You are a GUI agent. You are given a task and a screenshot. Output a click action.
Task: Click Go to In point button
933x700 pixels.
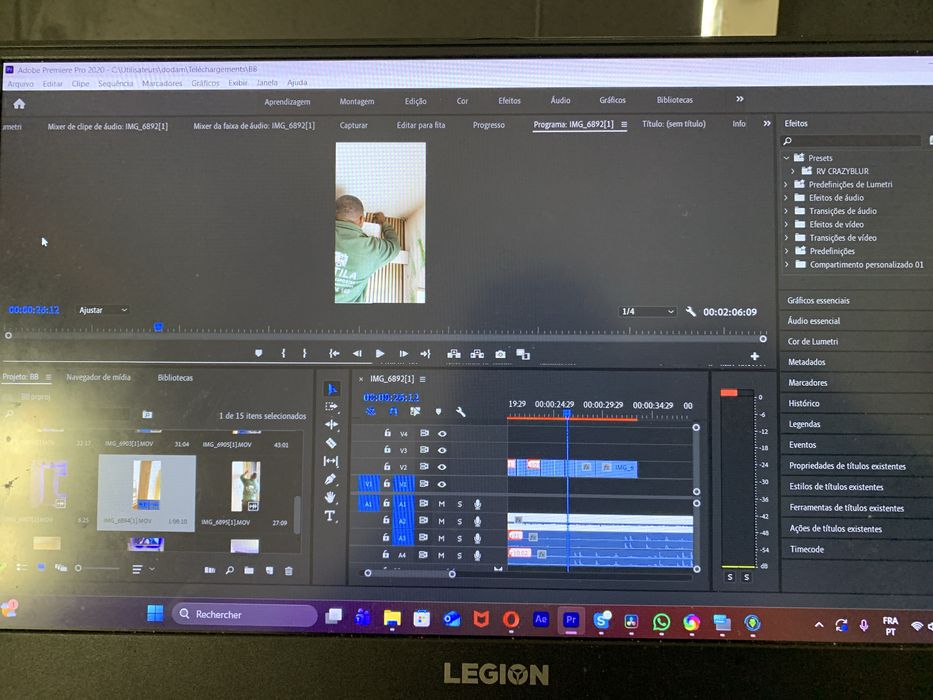pos(334,353)
